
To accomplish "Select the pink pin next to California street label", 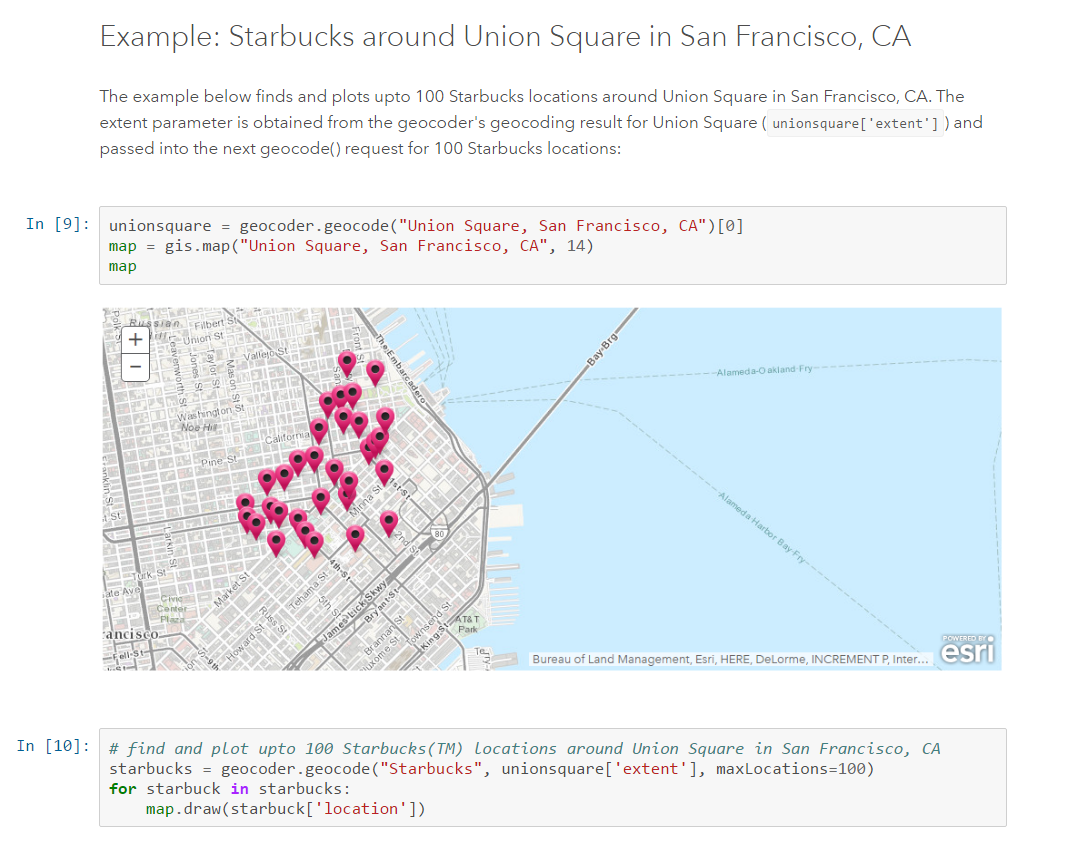I will (x=319, y=430).
